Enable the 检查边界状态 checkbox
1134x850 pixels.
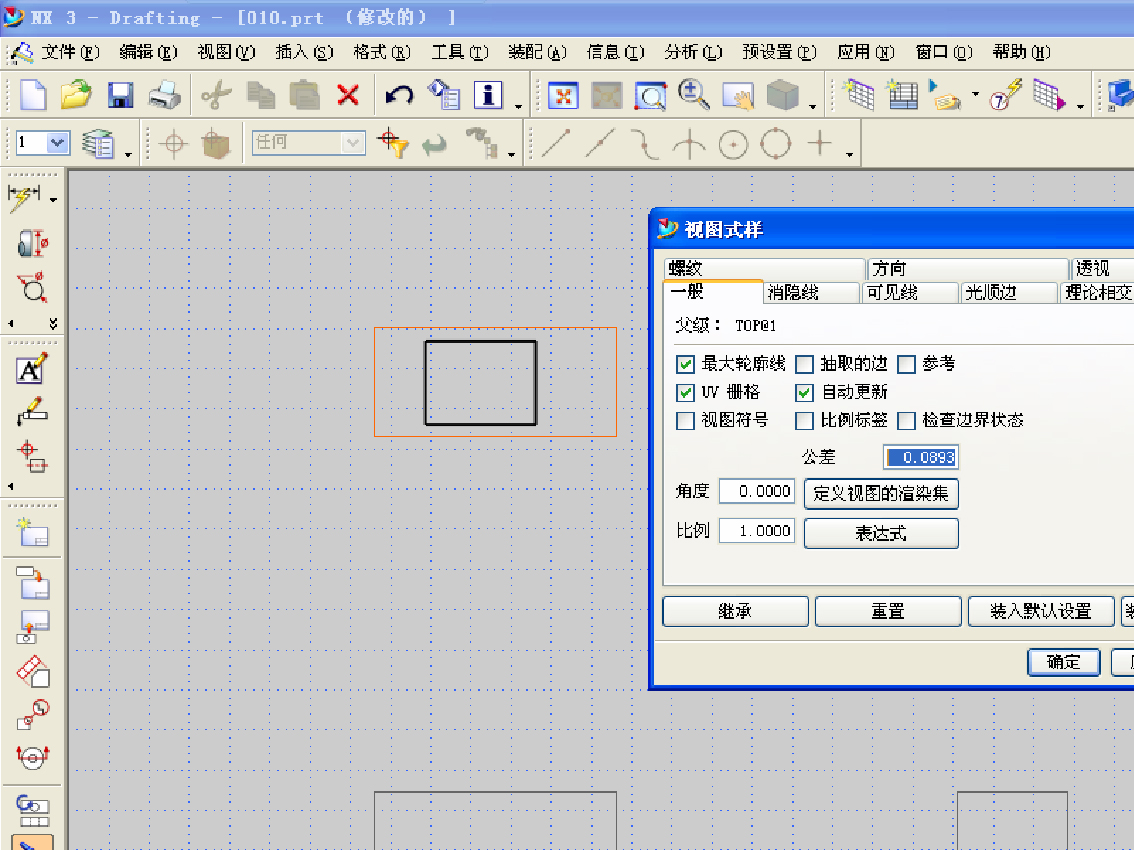[x=906, y=421]
